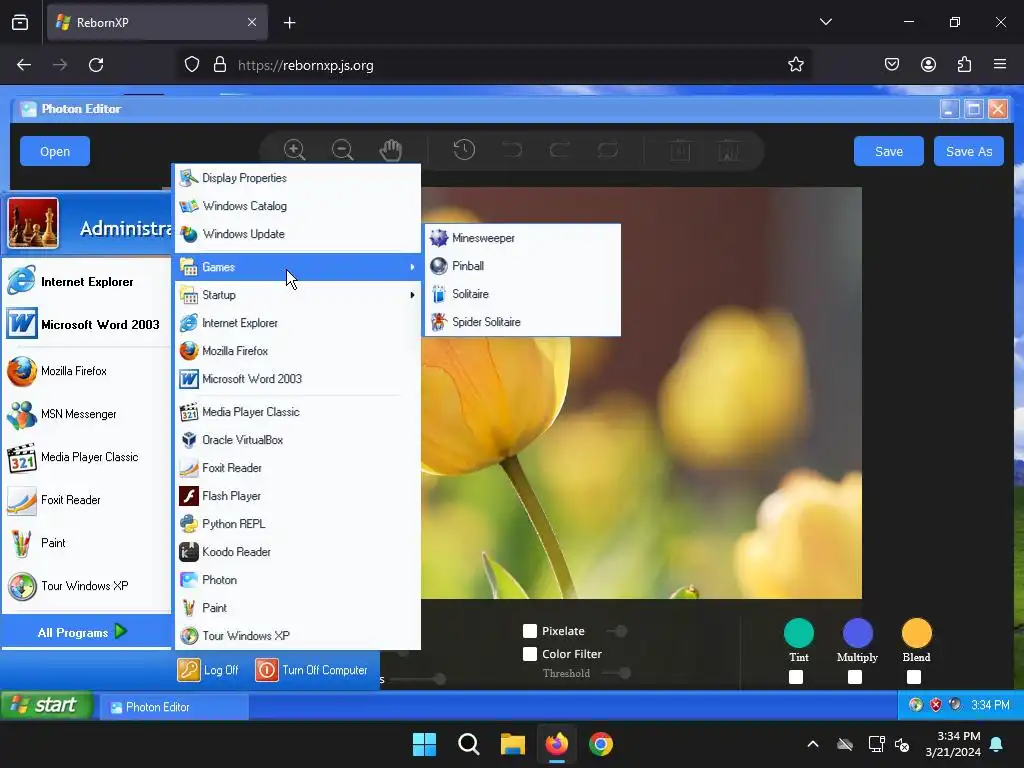Tick the checkbox under Blend
This screenshot has height=768, width=1024.
pyautogui.click(x=914, y=677)
